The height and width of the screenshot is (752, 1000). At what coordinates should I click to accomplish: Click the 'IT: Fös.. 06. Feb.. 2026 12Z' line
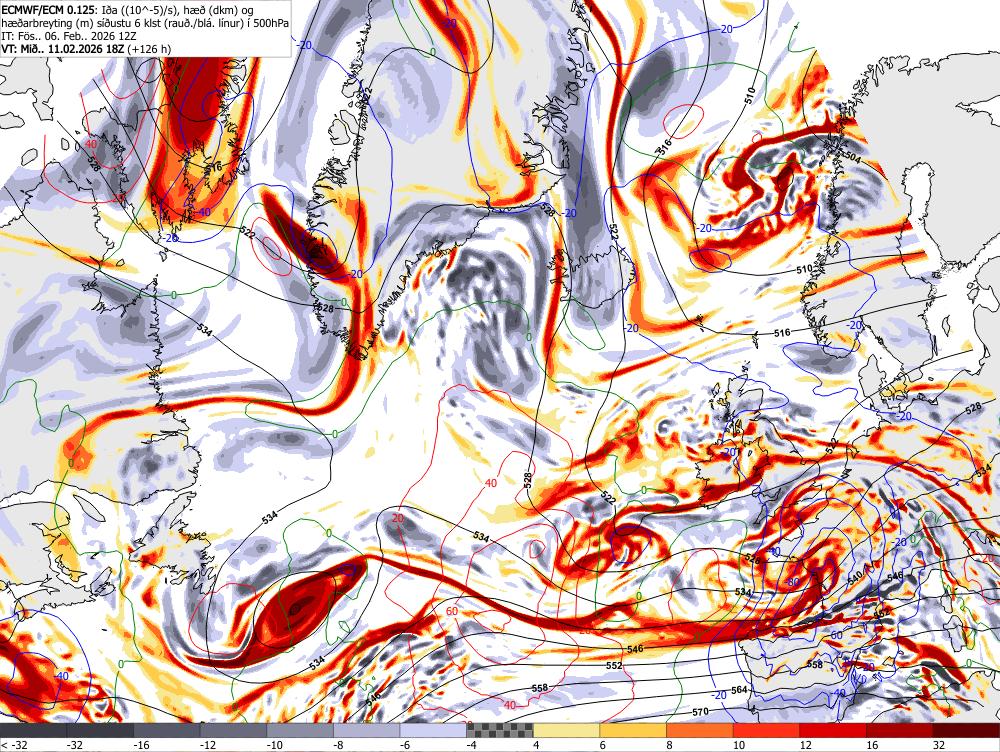pos(69,36)
